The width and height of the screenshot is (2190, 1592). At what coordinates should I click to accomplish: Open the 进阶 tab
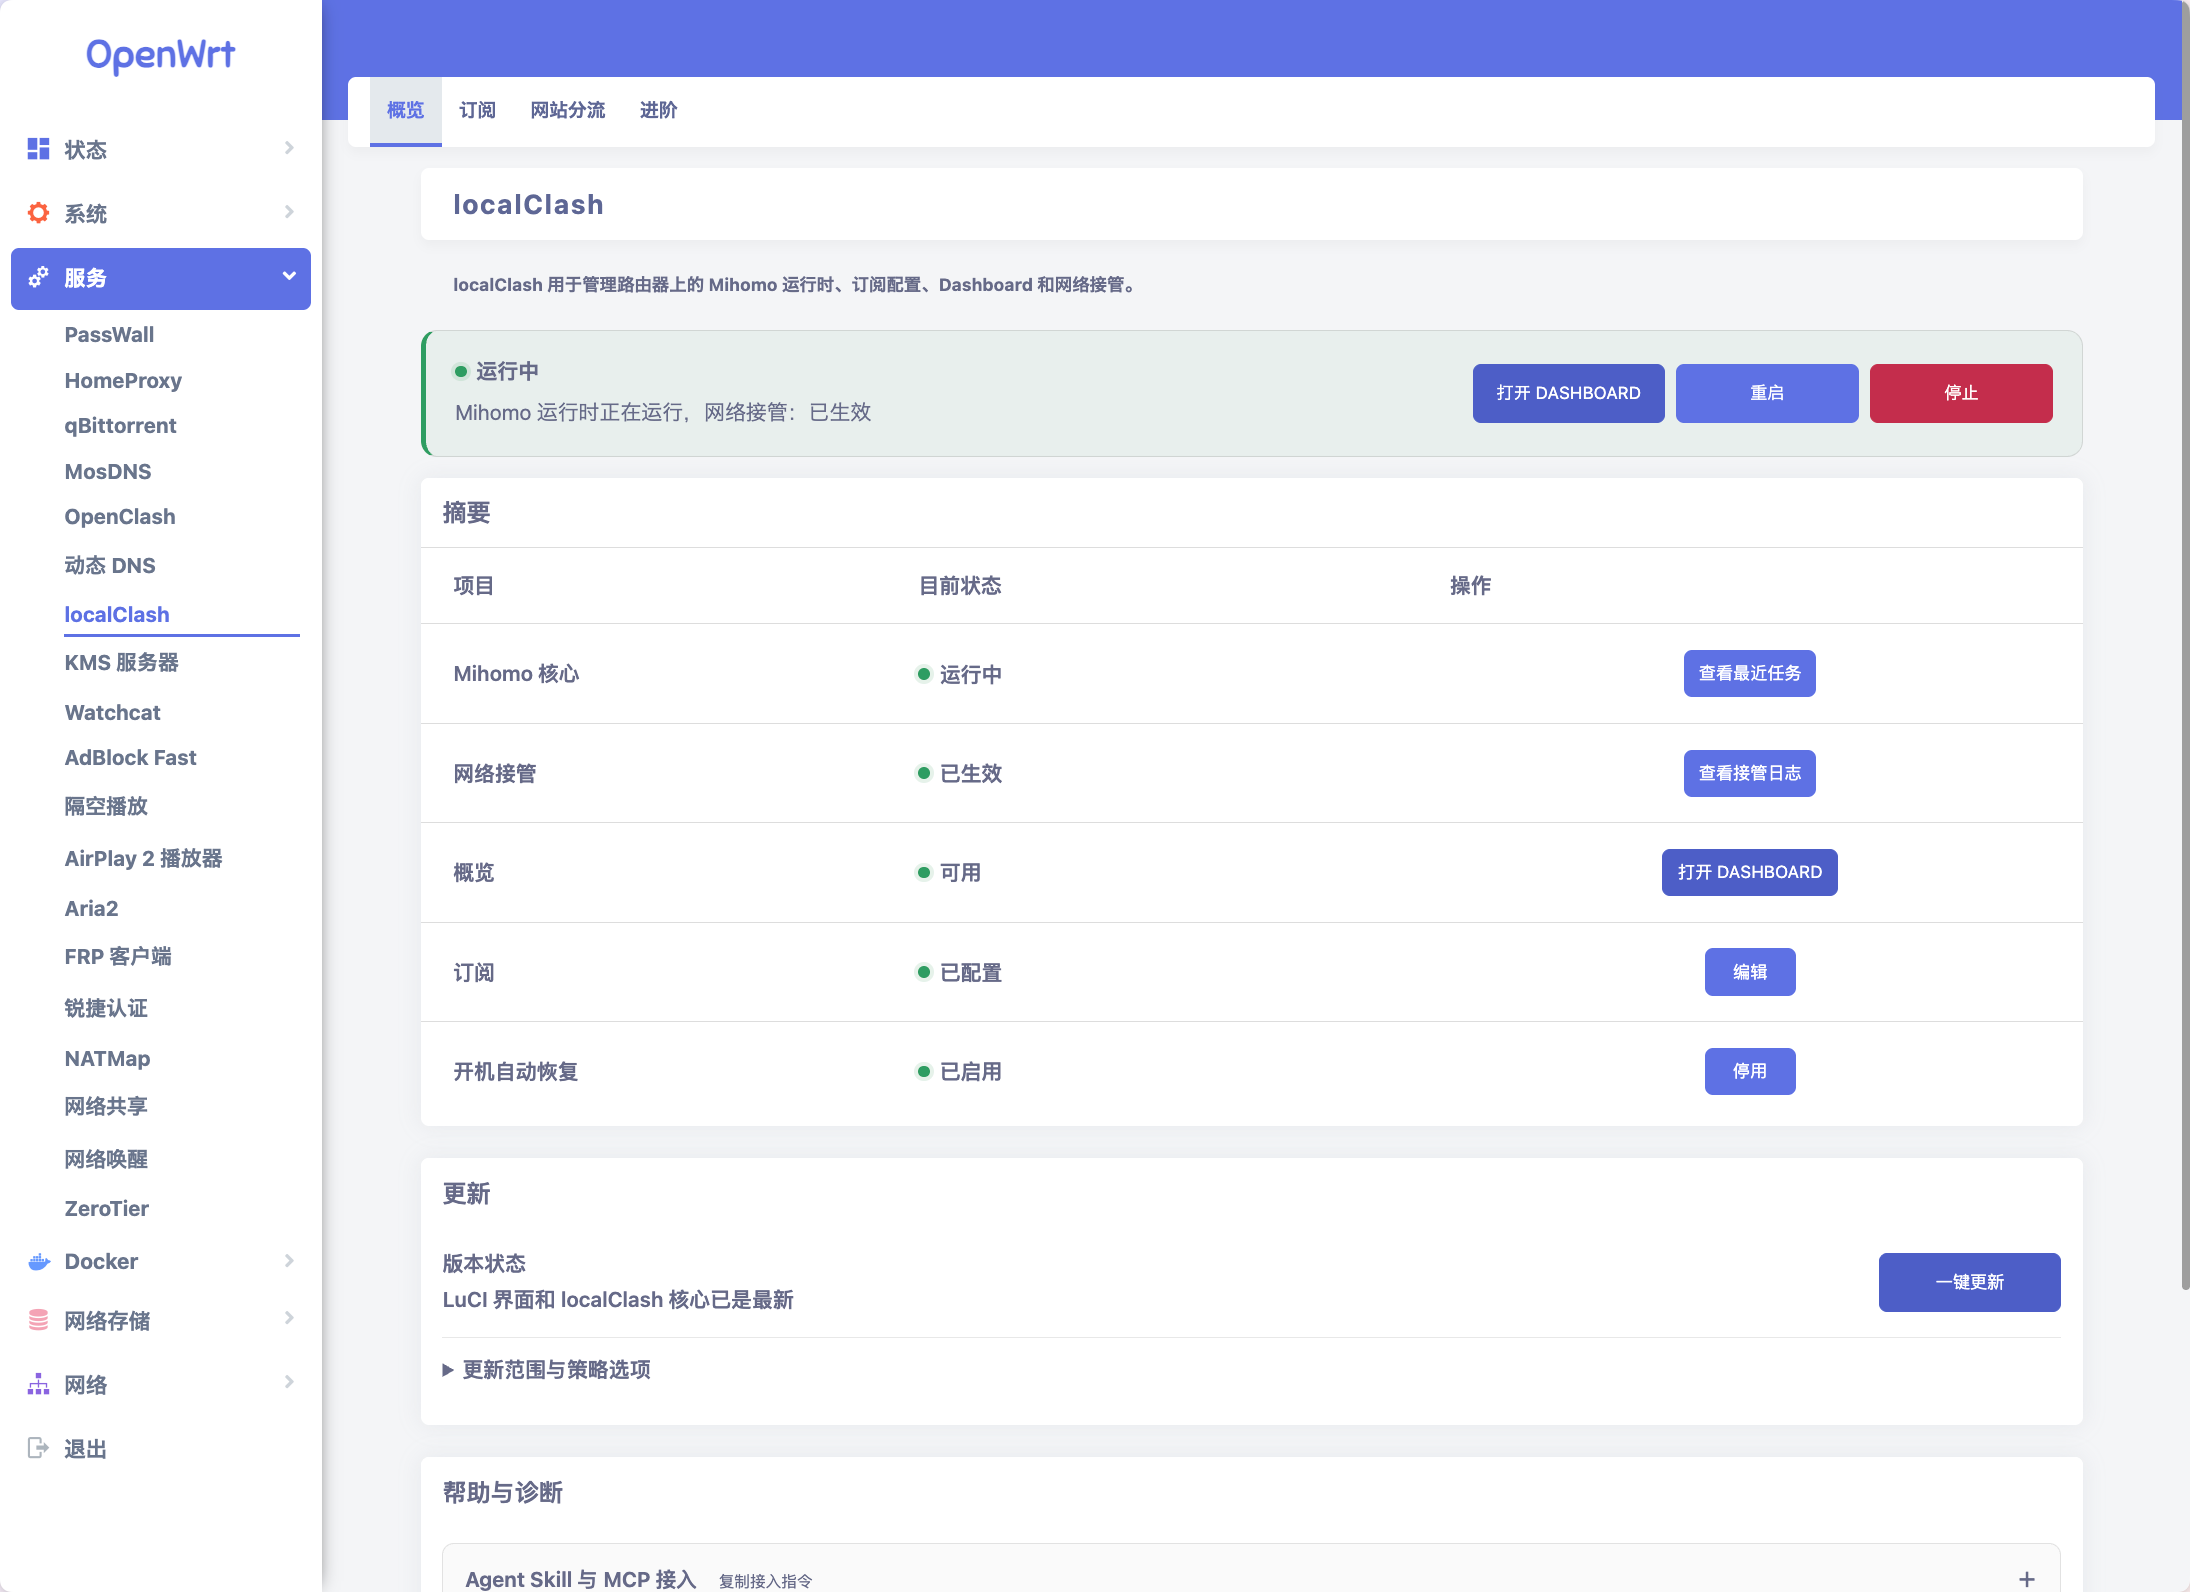coord(658,111)
